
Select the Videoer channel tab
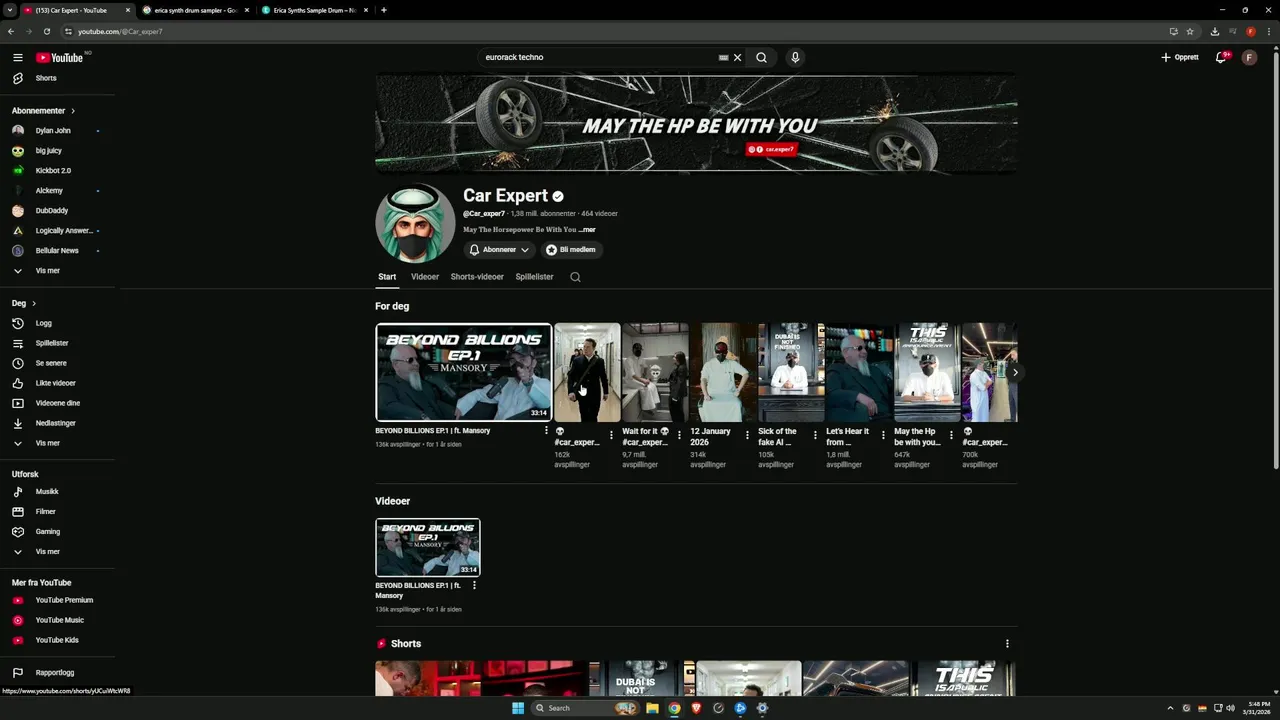coord(425,277)
